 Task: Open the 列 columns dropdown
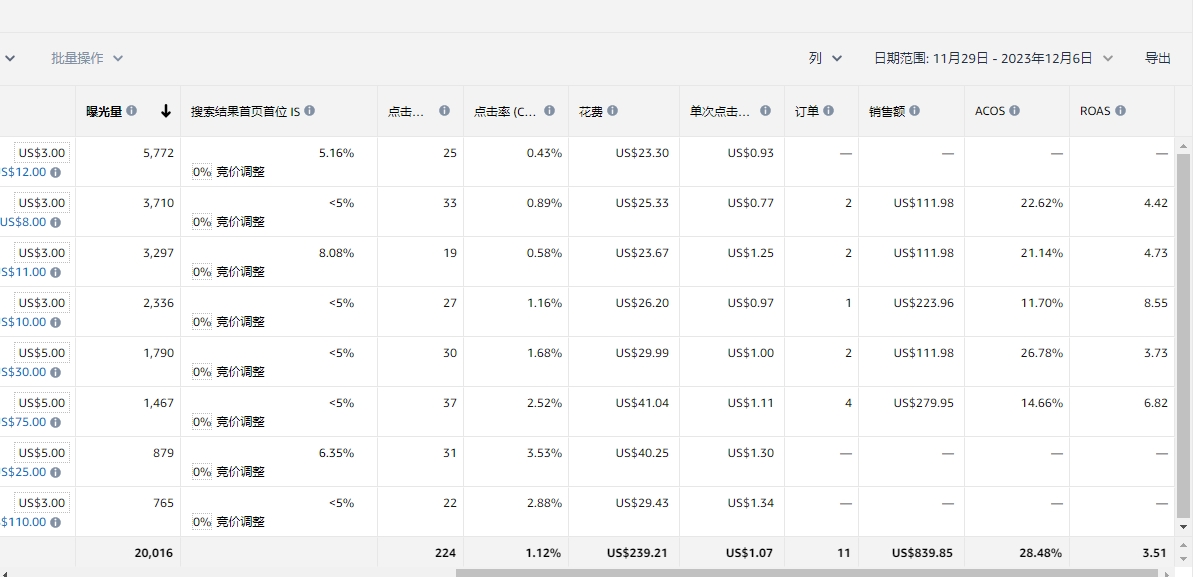825,58
